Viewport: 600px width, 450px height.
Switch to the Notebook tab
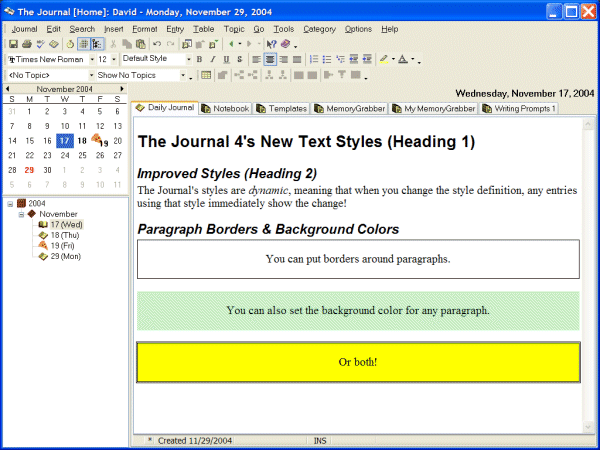[x=225, y=108]
